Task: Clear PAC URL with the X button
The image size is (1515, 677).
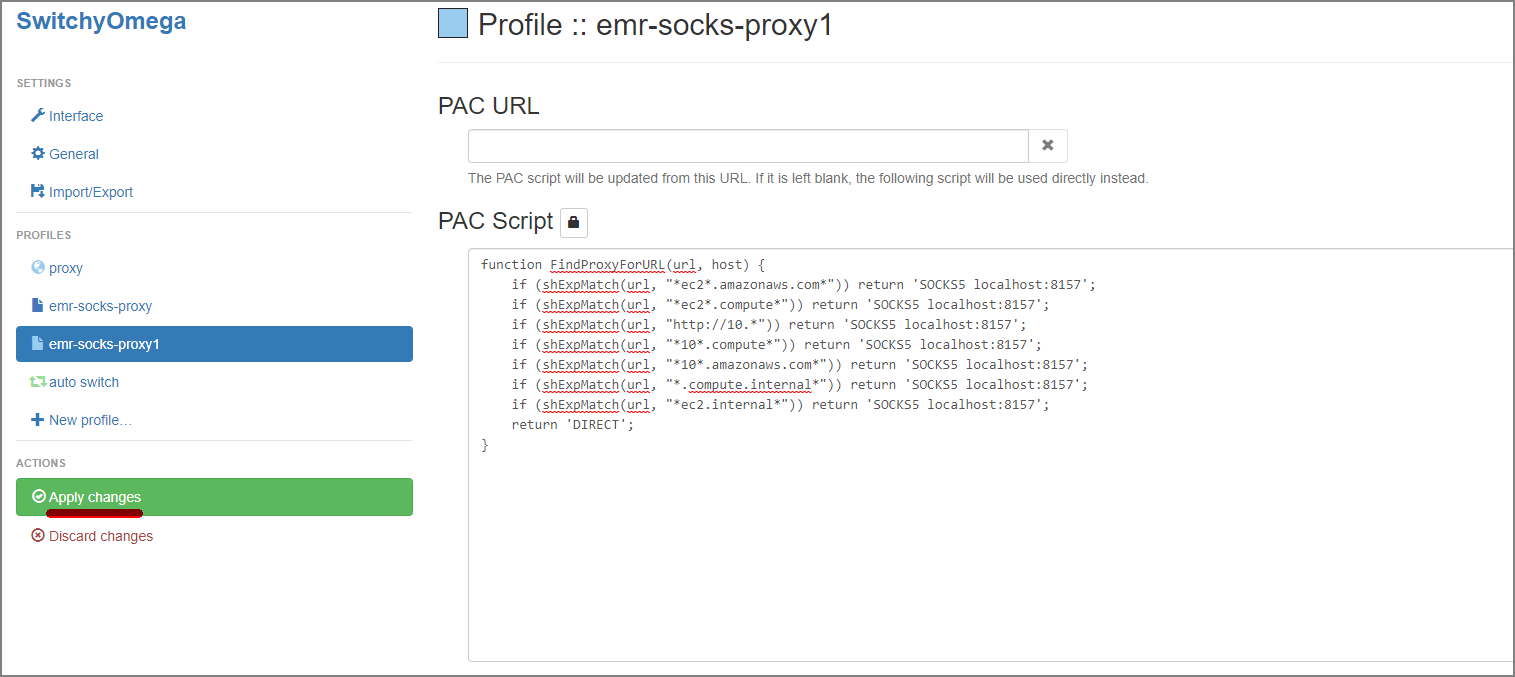Action: click(x=1047, y=146)
